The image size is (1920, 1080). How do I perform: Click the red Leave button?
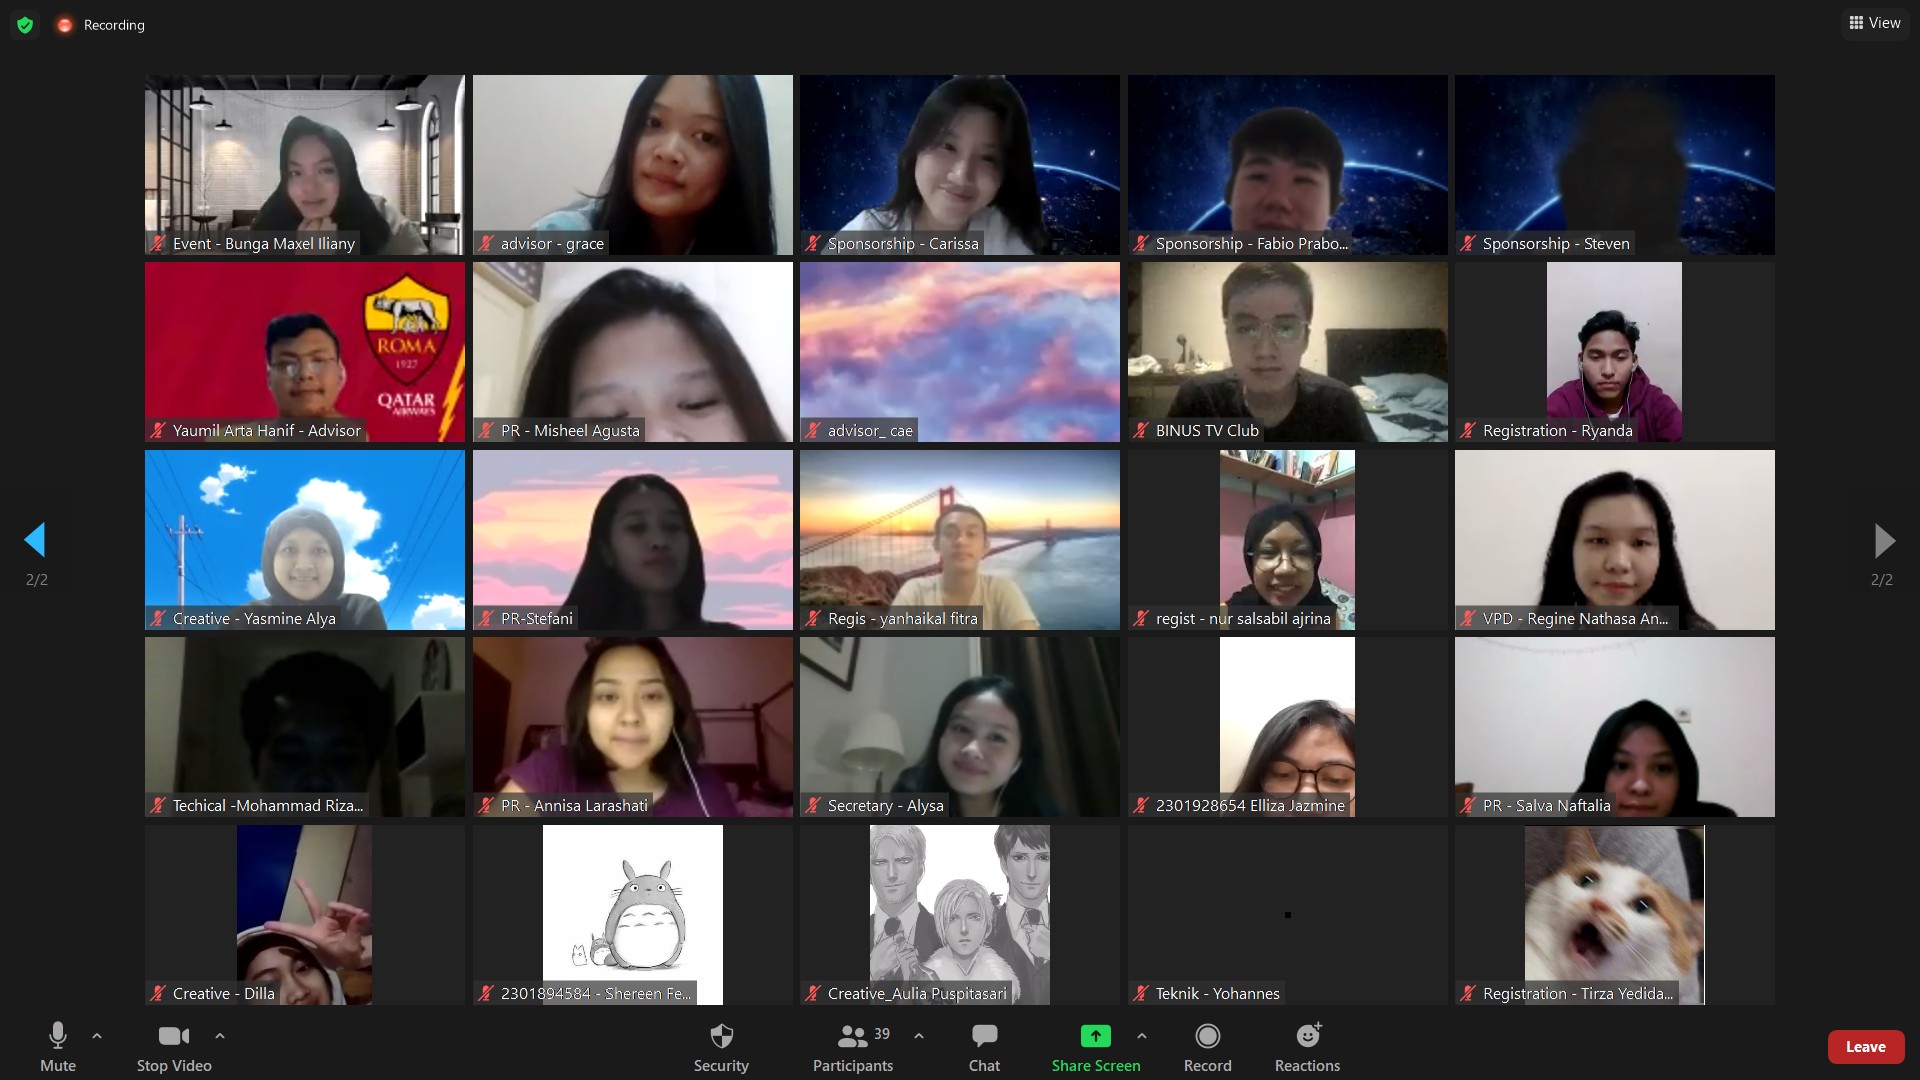coord(1865,1046)
